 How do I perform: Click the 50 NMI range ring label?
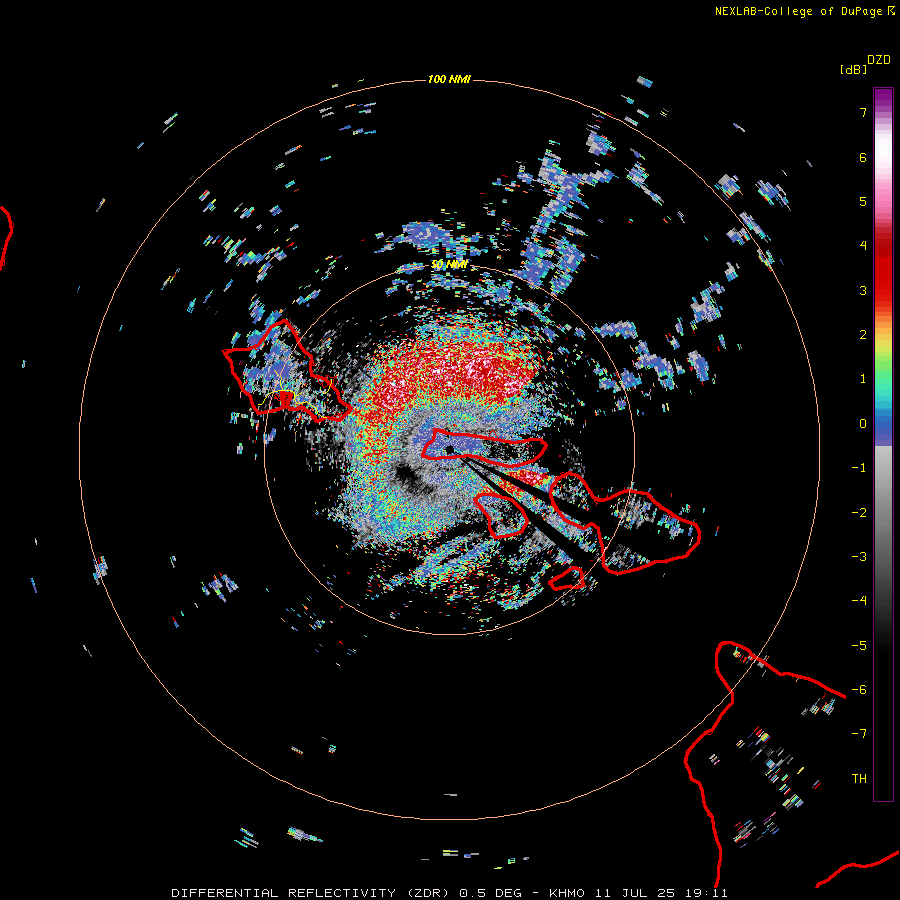[x=449, y=265]
